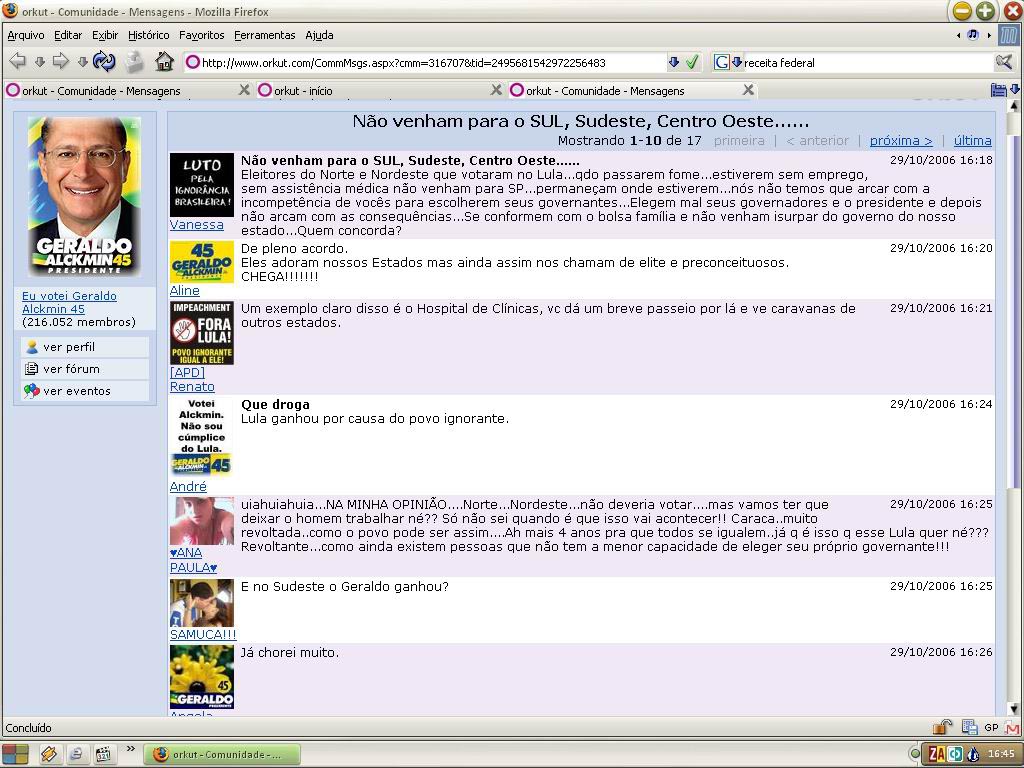Screen dimensions: 1024x768
Task: Click the ZoneAlarm ZA tray icon
Action: tap(936, 754)
